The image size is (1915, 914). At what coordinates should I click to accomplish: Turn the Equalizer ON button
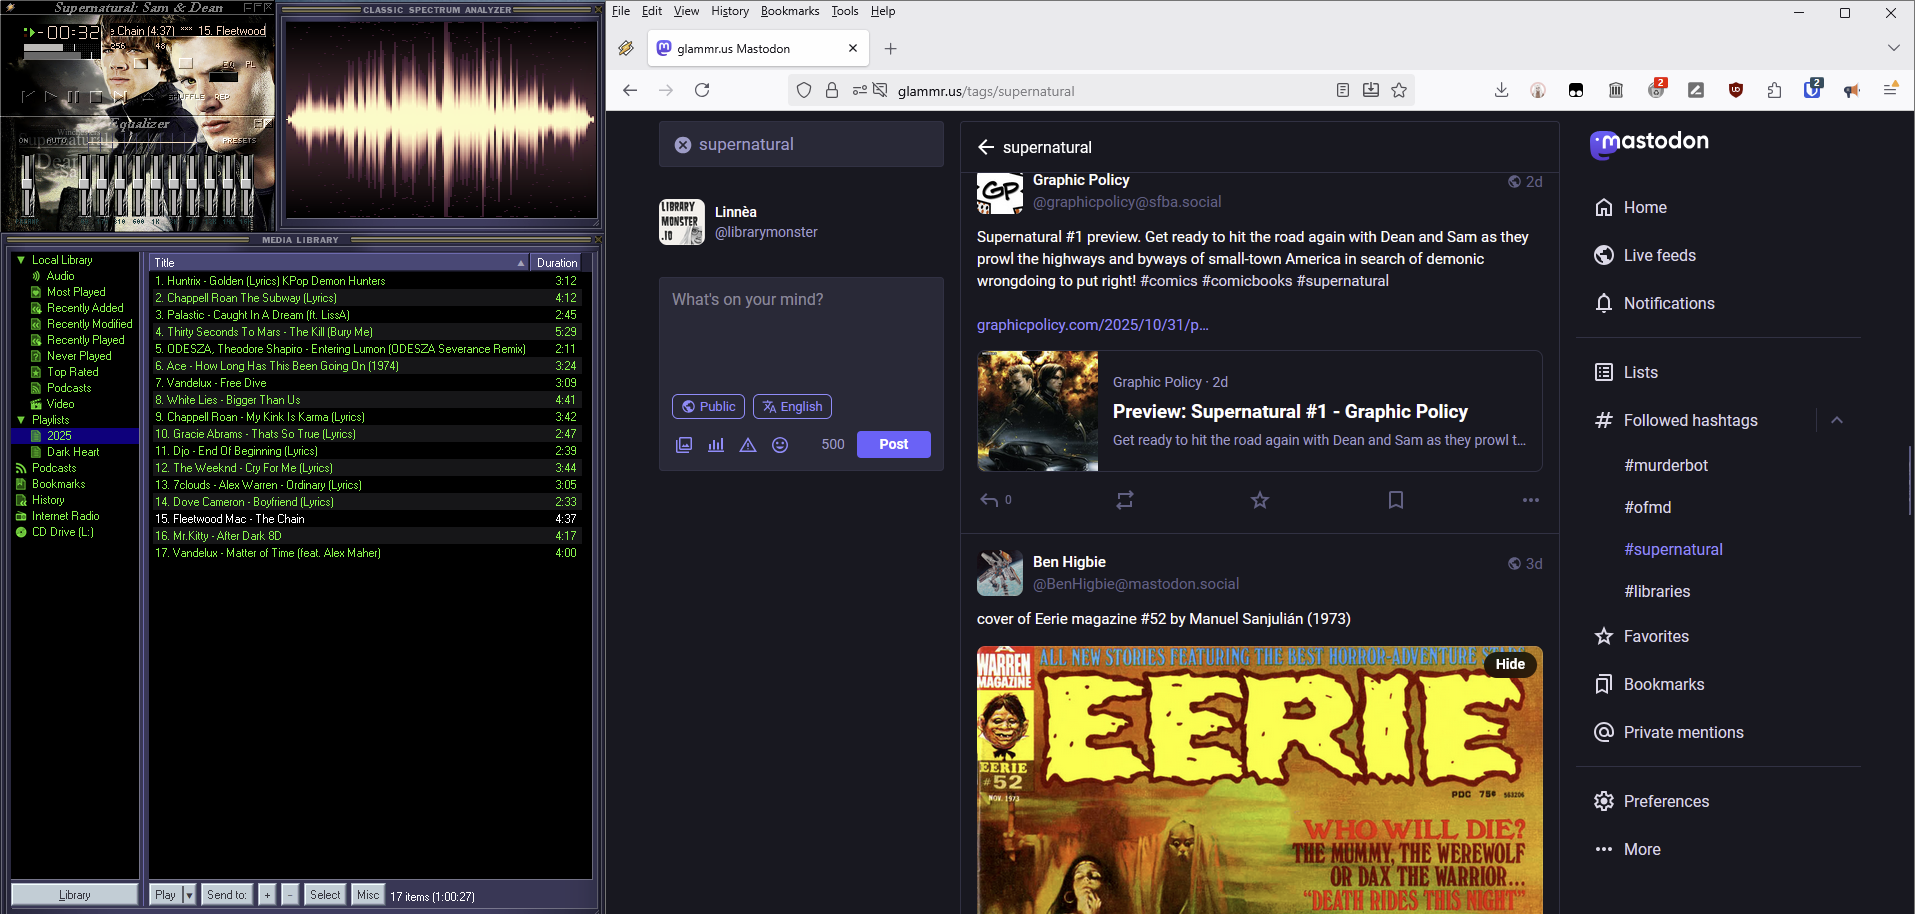(x=24, y=141)
